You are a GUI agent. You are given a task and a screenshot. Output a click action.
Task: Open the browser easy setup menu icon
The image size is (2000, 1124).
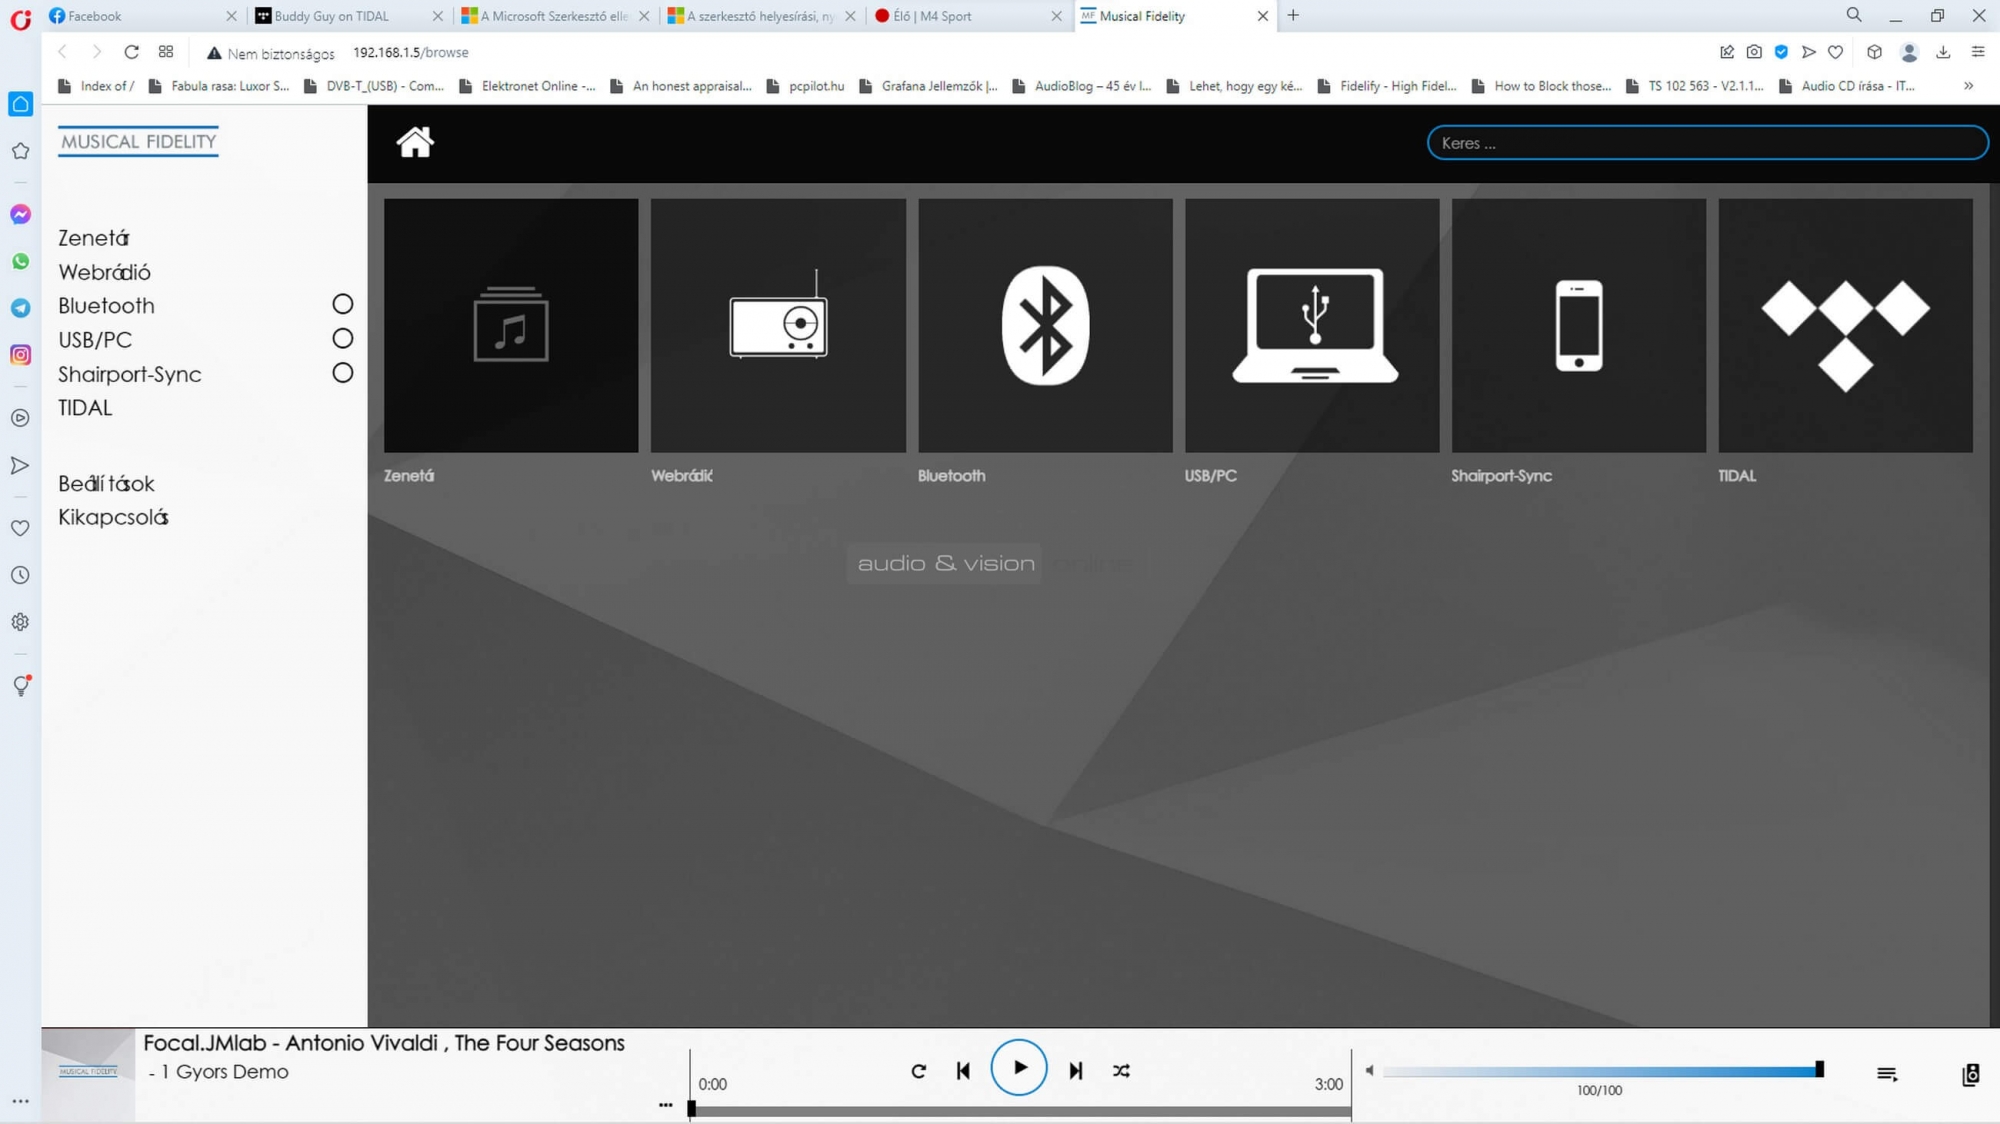[1978, 52]
